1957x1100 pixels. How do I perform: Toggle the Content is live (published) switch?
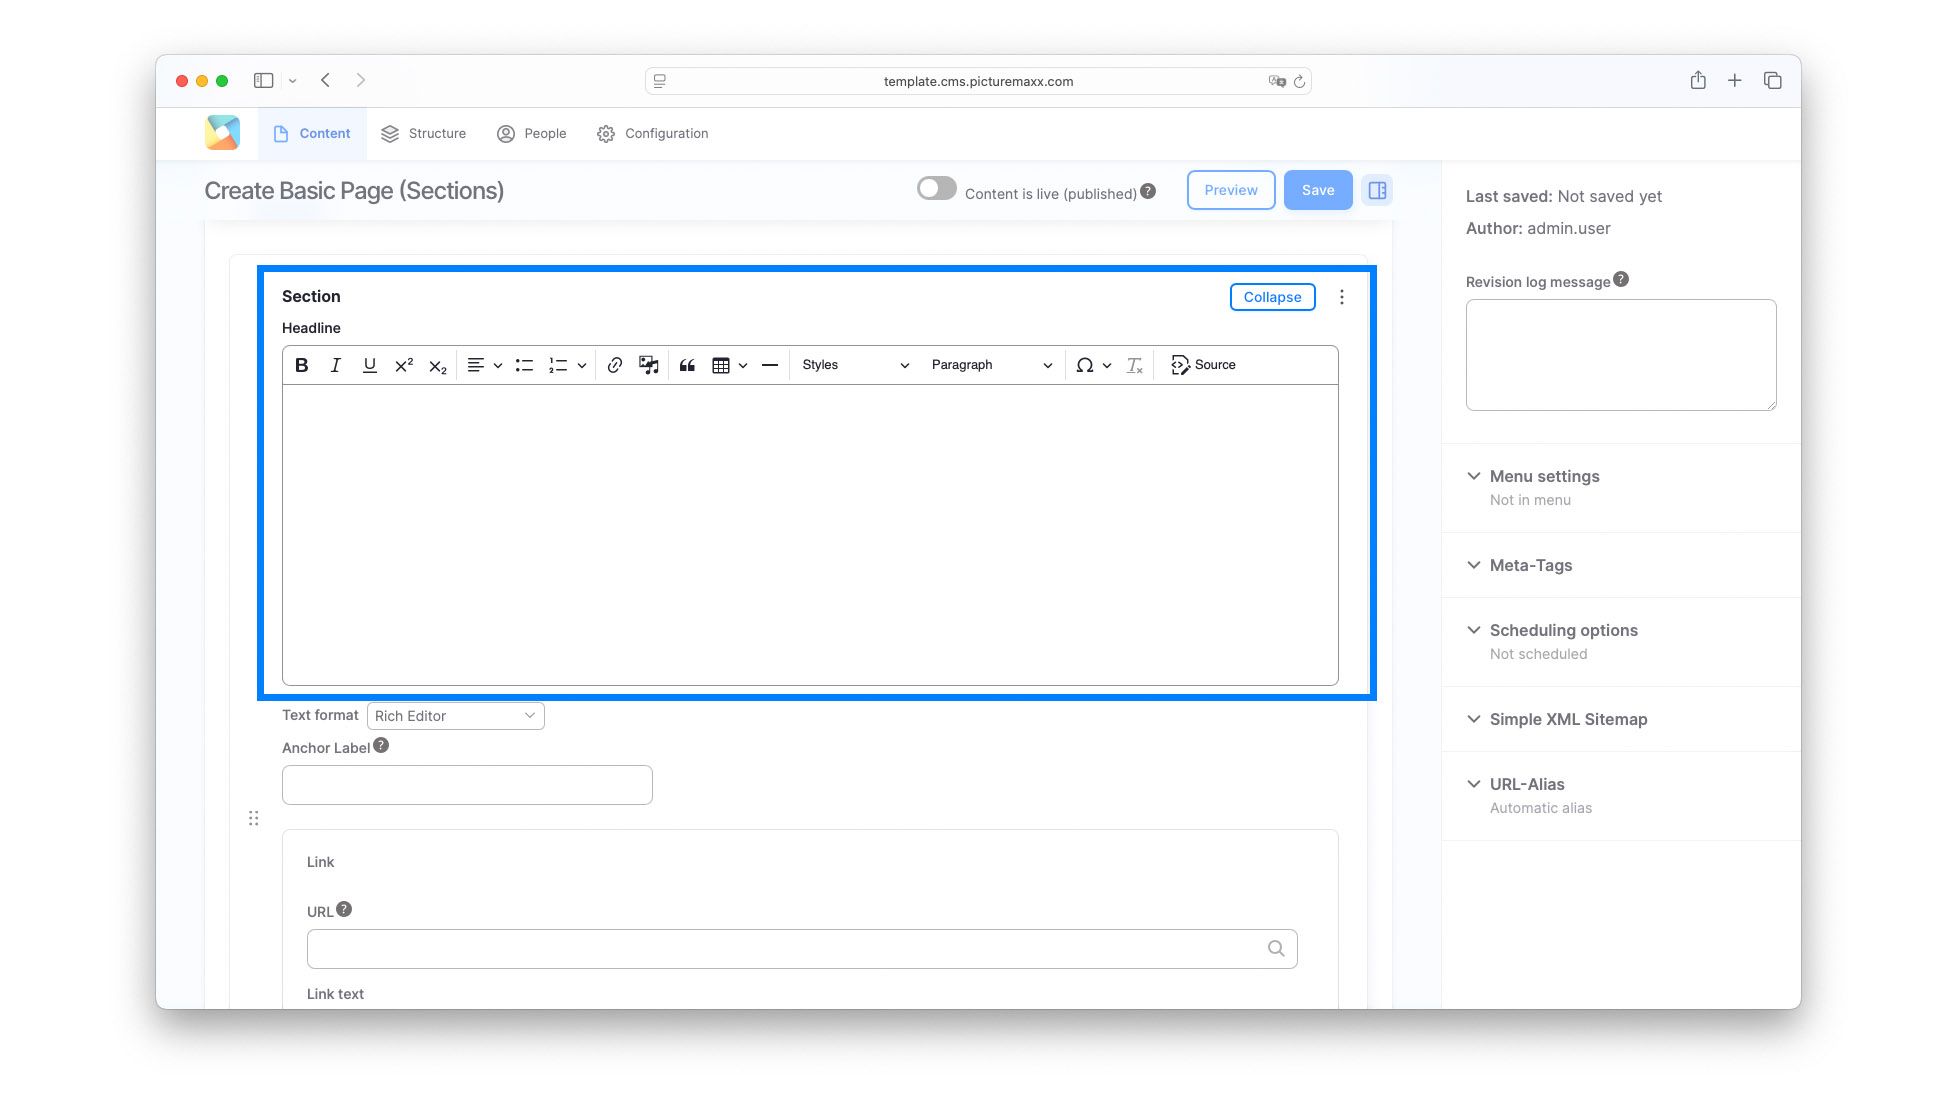(x=936, y=187)
